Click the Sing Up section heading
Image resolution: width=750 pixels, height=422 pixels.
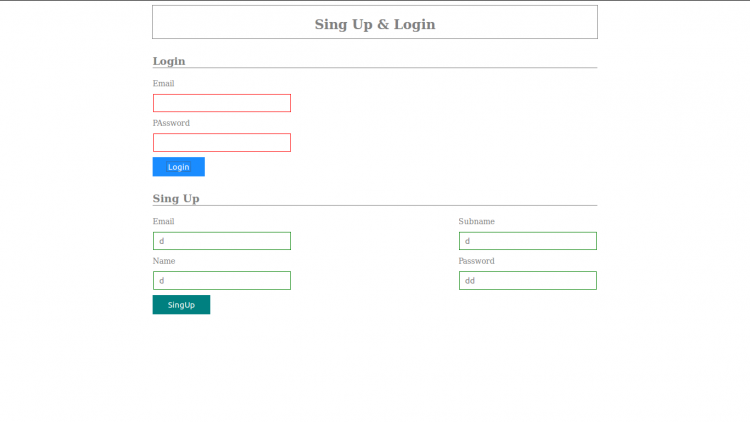176,198
